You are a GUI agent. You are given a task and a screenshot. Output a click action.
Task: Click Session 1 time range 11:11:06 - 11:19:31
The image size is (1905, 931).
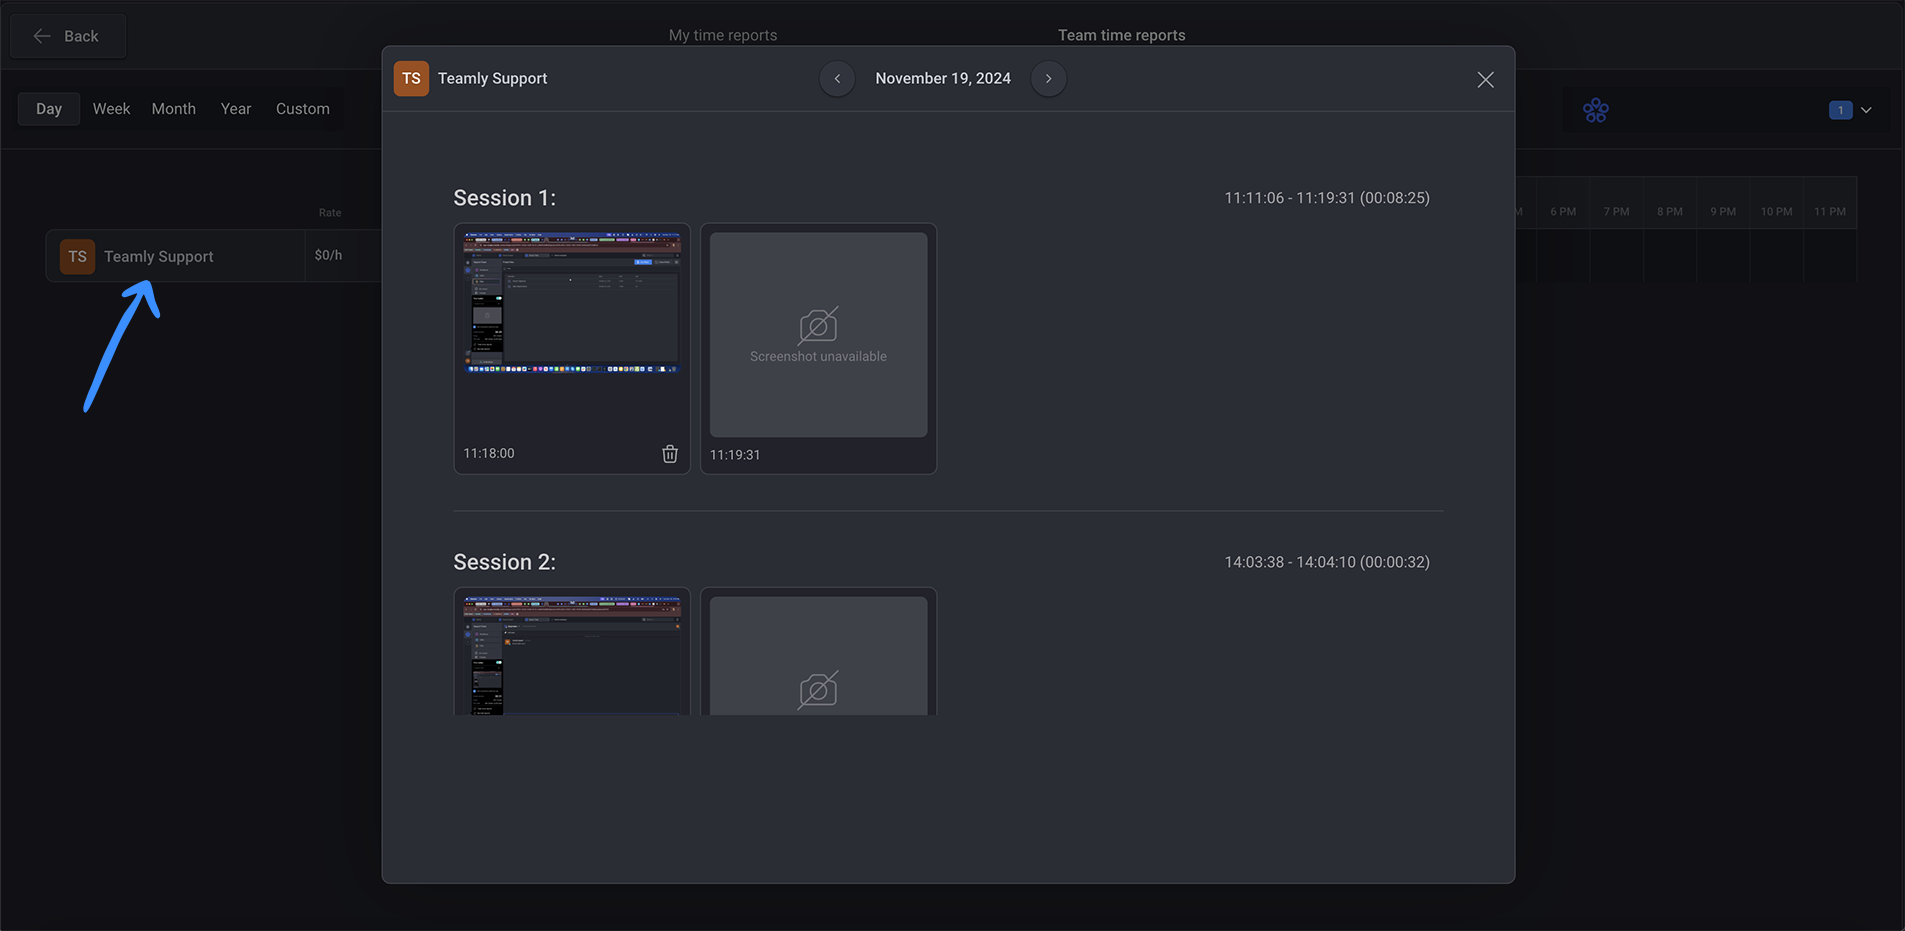(x=1327, y=198)
